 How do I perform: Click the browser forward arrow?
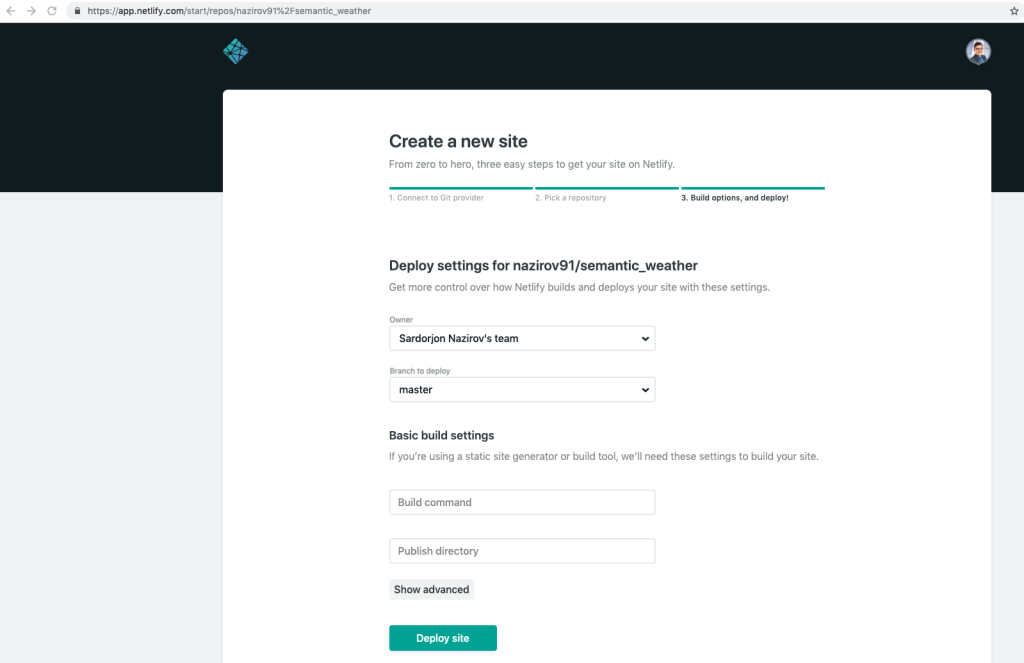click(x=31, y=11)
